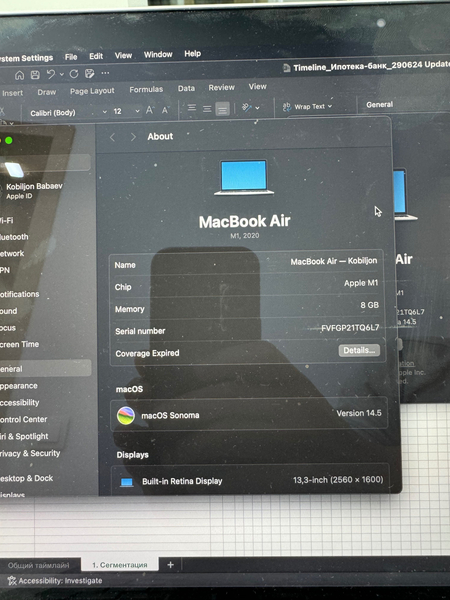450x600 pixels.
Task: Click the Excel document file icon in title
Action: 286,68
